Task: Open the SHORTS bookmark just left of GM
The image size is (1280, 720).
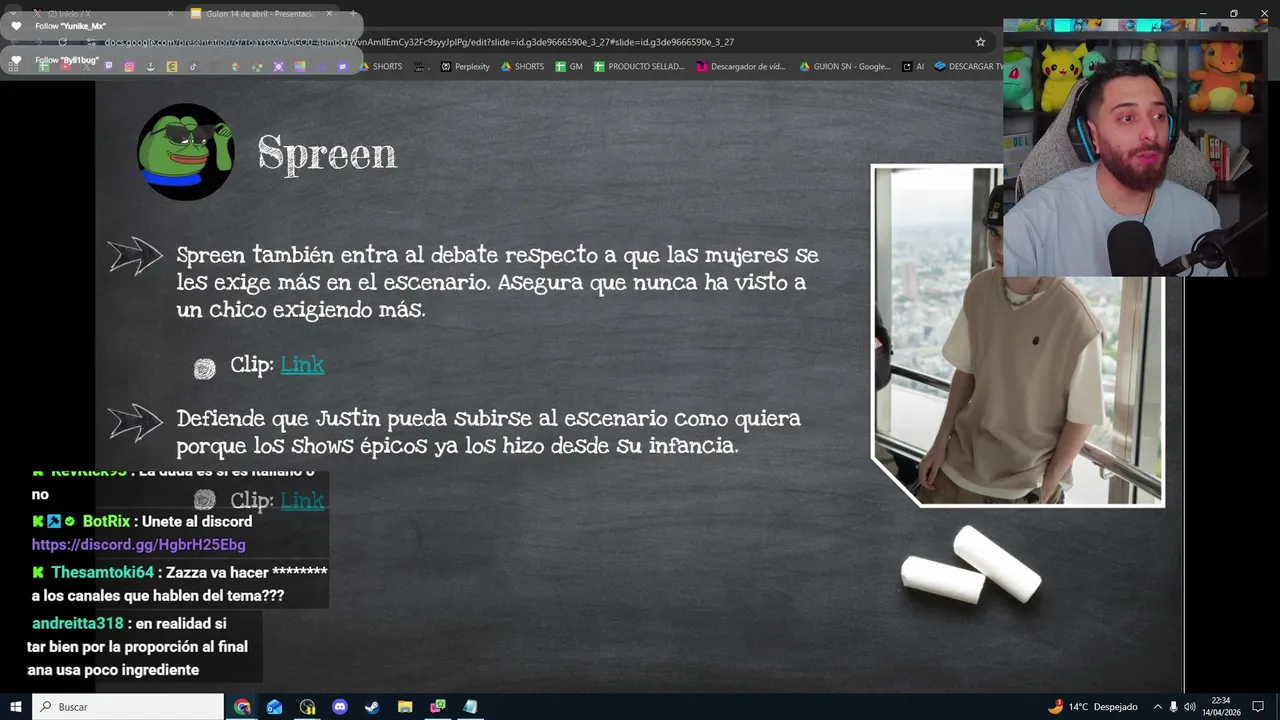Action: [522, 67]
